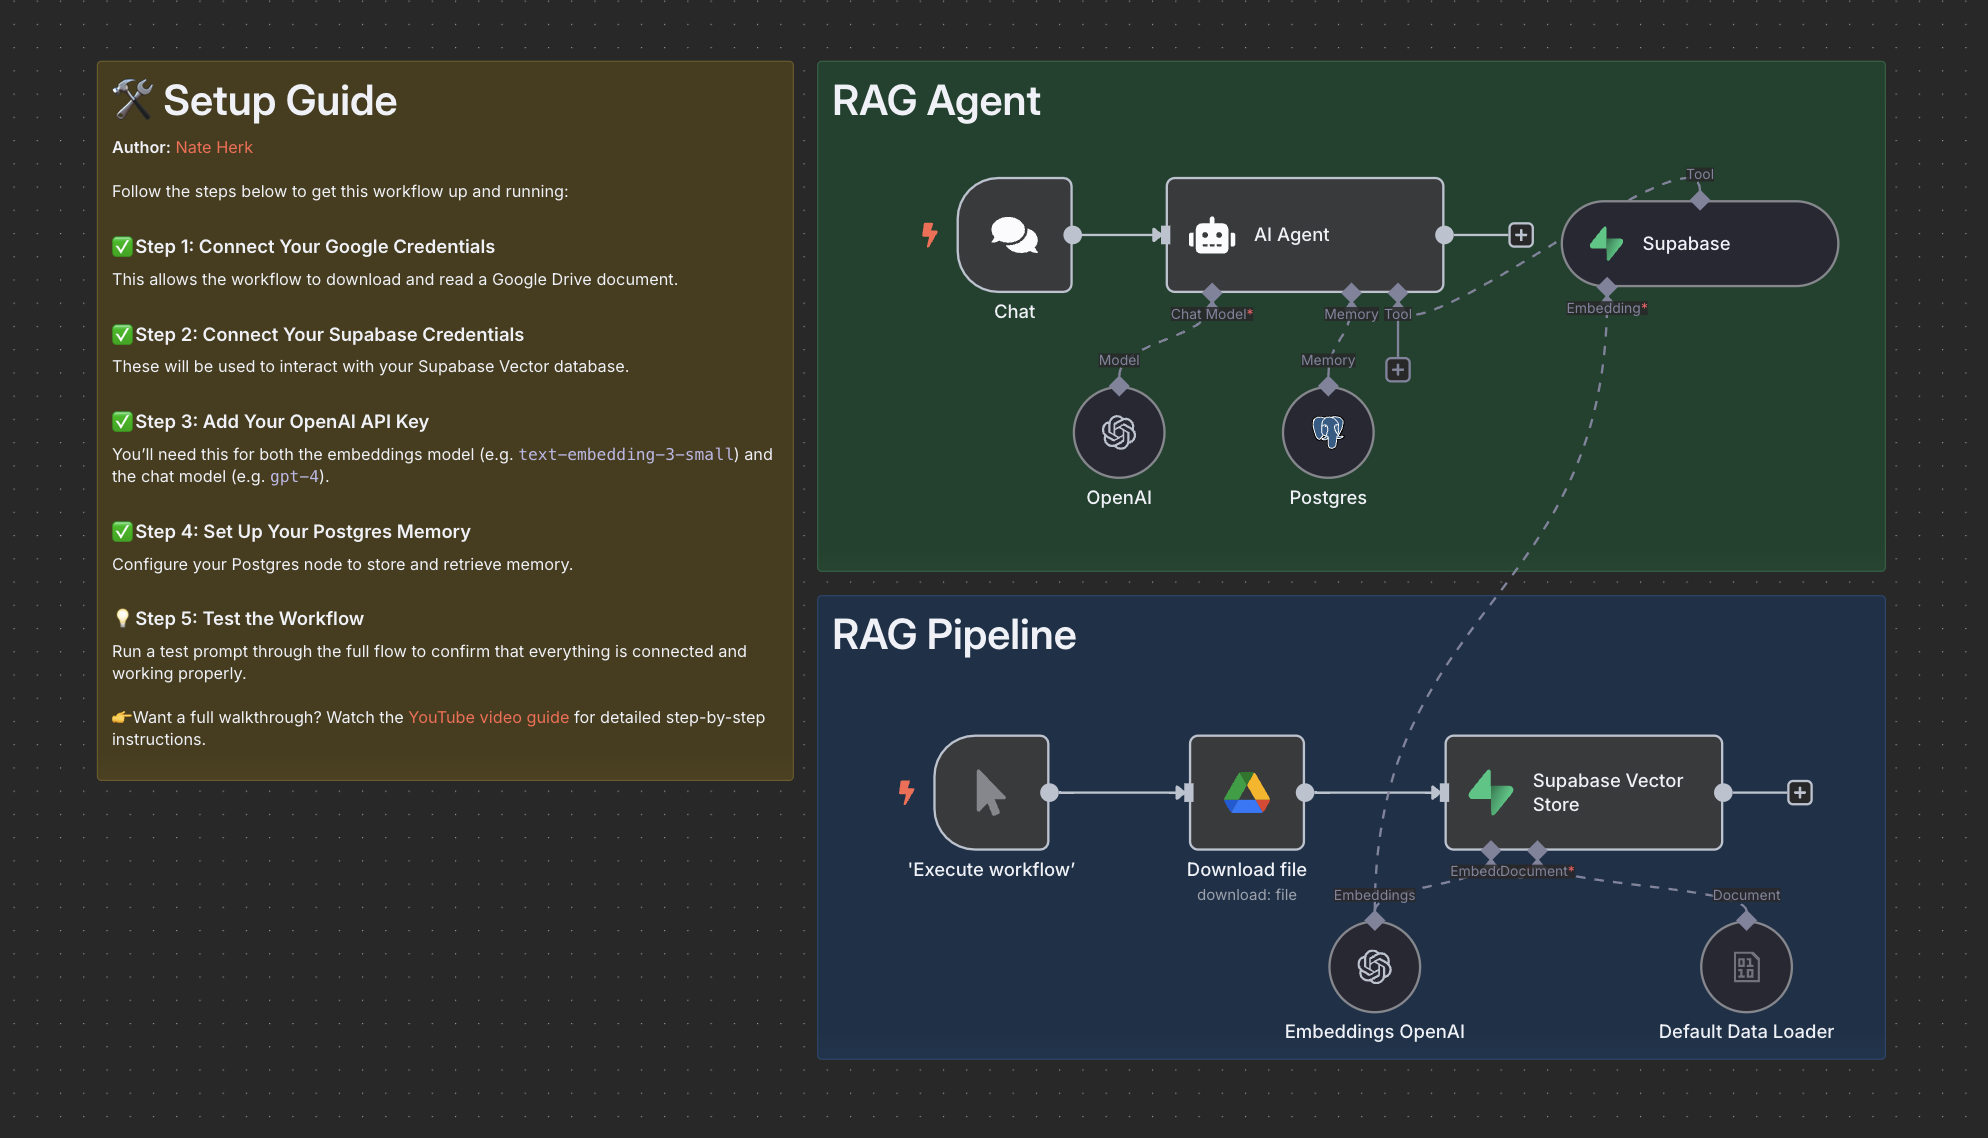This screenshot has height=1138, width=1988.
Task: Select the Postgres memory node
Action: 1327,432
